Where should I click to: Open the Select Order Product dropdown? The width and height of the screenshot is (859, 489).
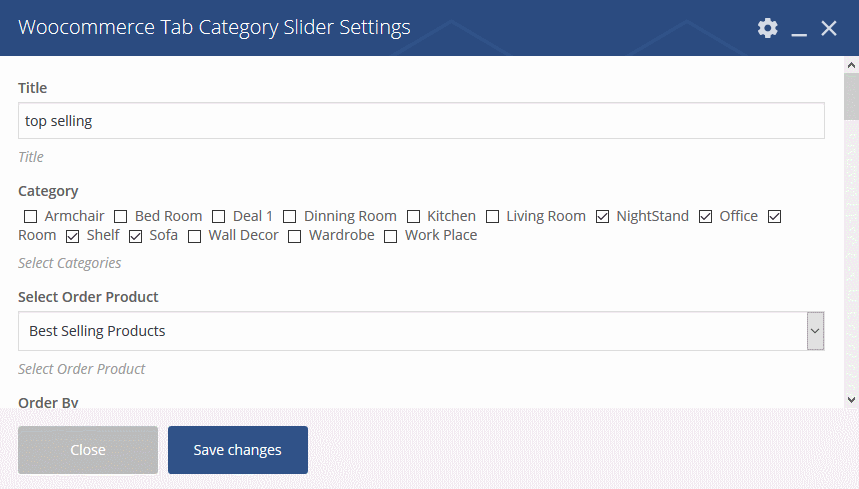(x=421, y=331)
